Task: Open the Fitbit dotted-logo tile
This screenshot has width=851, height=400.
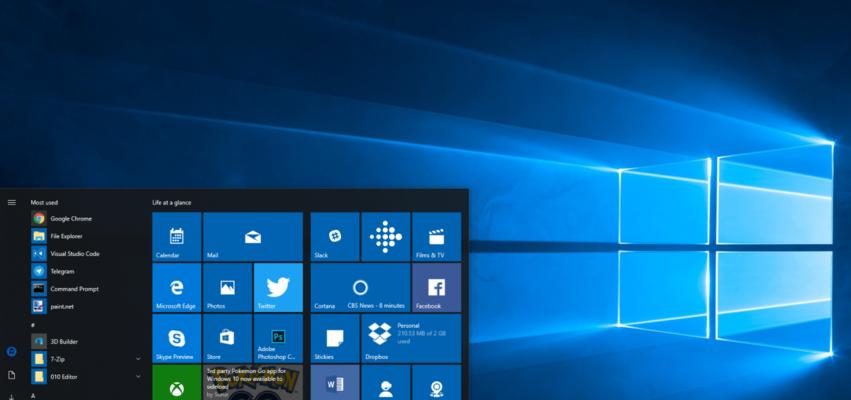Action: (x=386, y=237)
